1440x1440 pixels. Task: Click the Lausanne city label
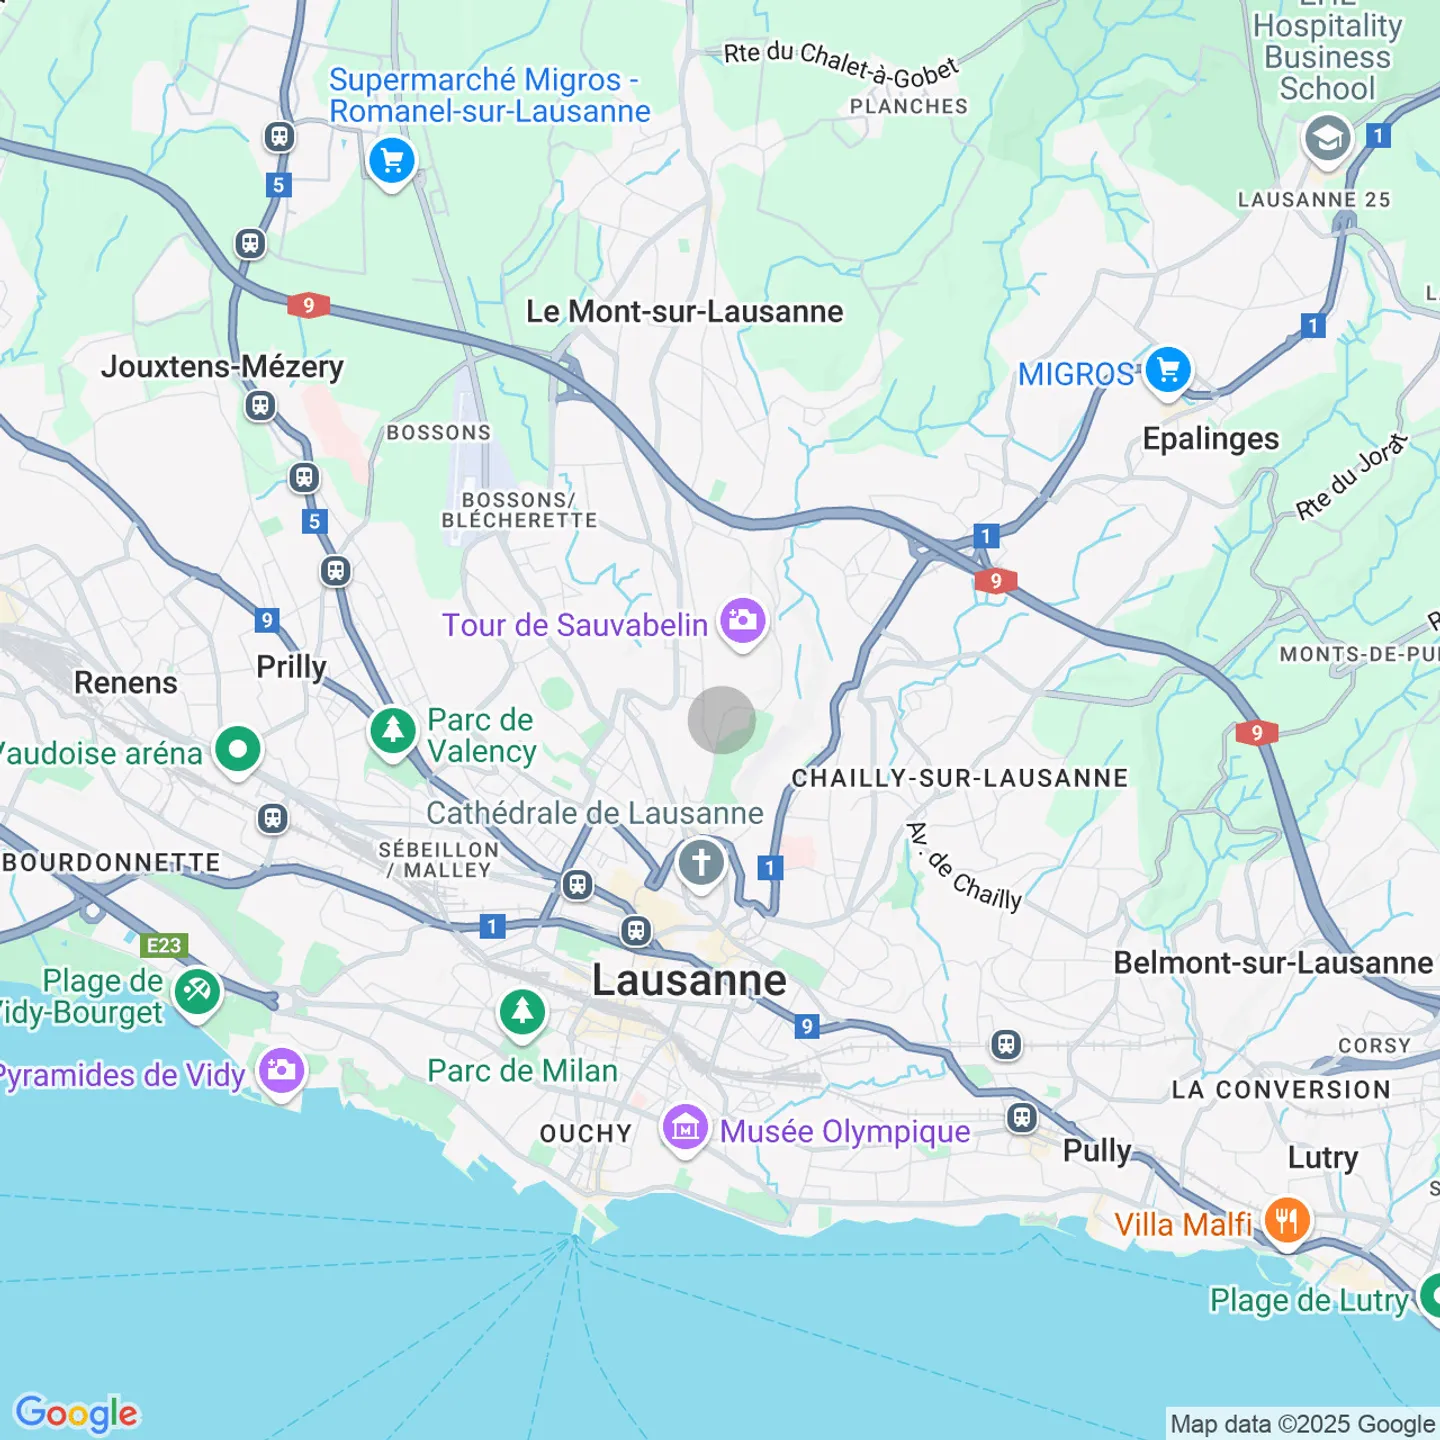[x=689, y=980]
